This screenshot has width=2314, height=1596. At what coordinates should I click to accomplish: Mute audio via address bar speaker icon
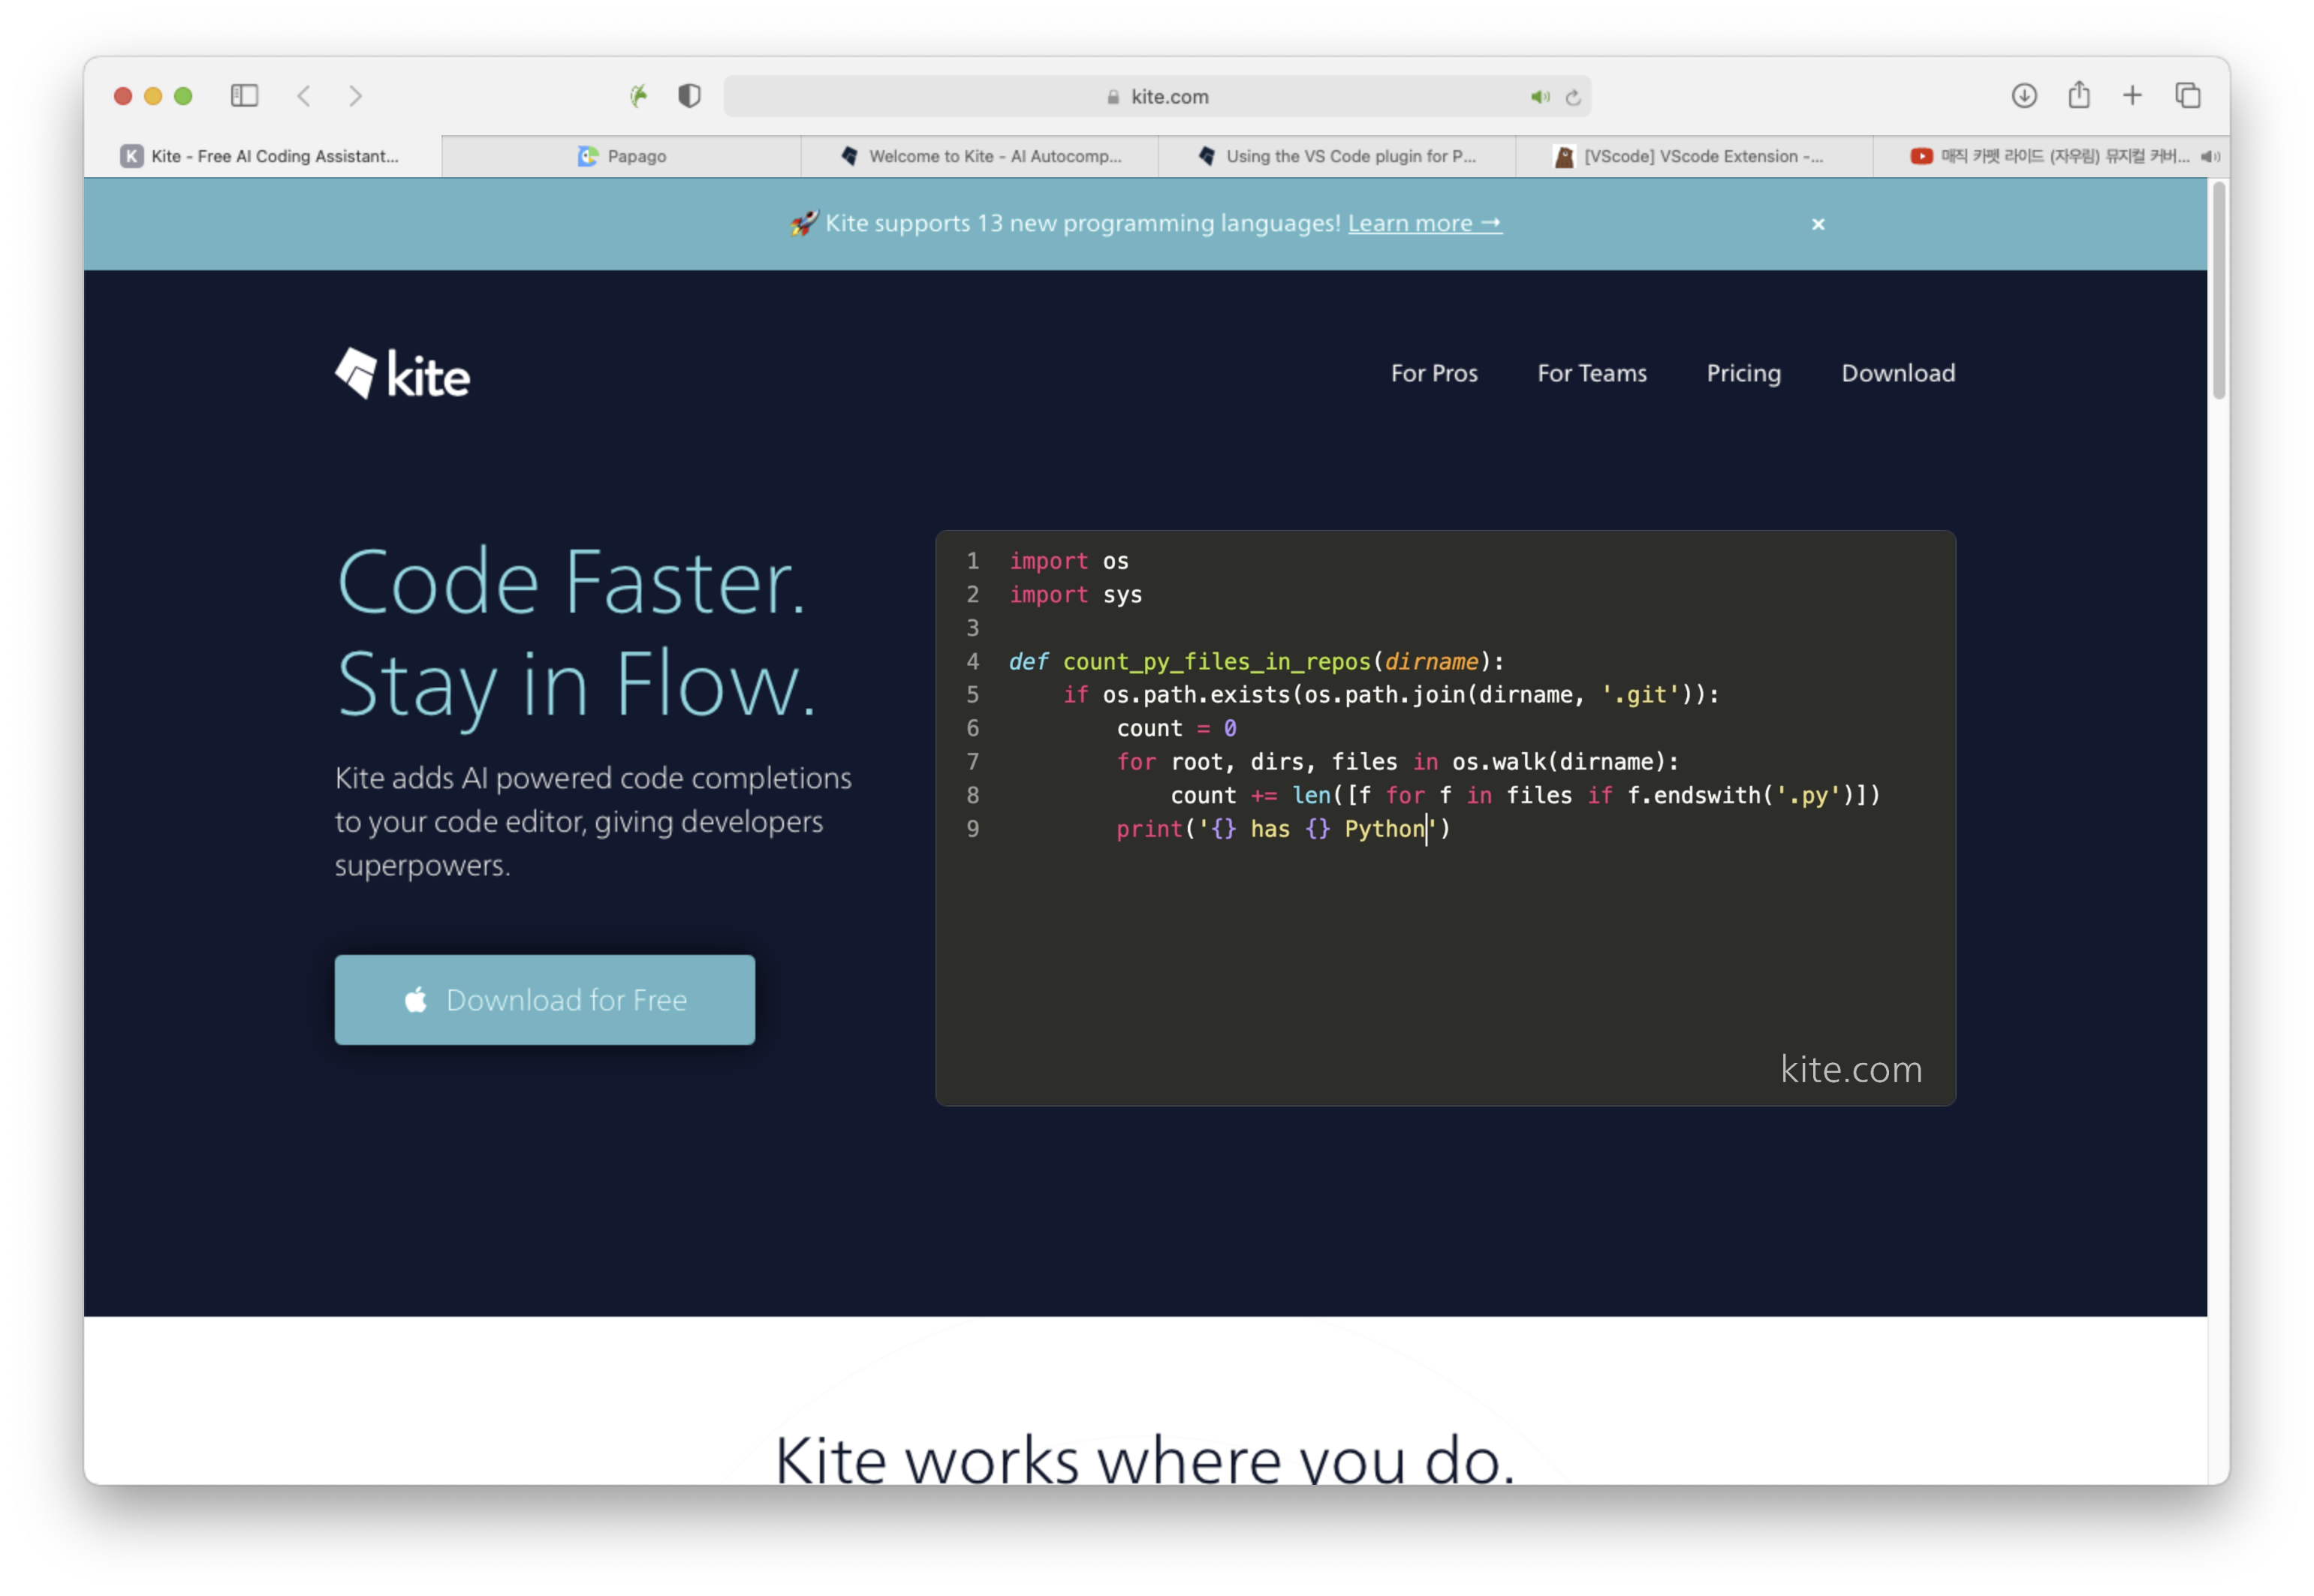(x=1539, y=97)
